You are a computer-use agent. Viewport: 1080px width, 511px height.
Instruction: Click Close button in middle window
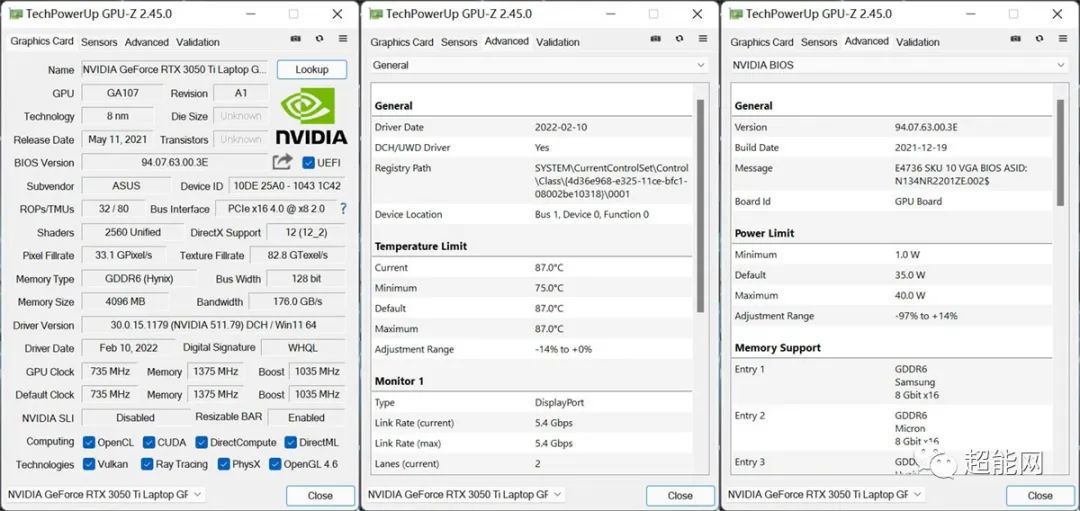click(680, 495)
